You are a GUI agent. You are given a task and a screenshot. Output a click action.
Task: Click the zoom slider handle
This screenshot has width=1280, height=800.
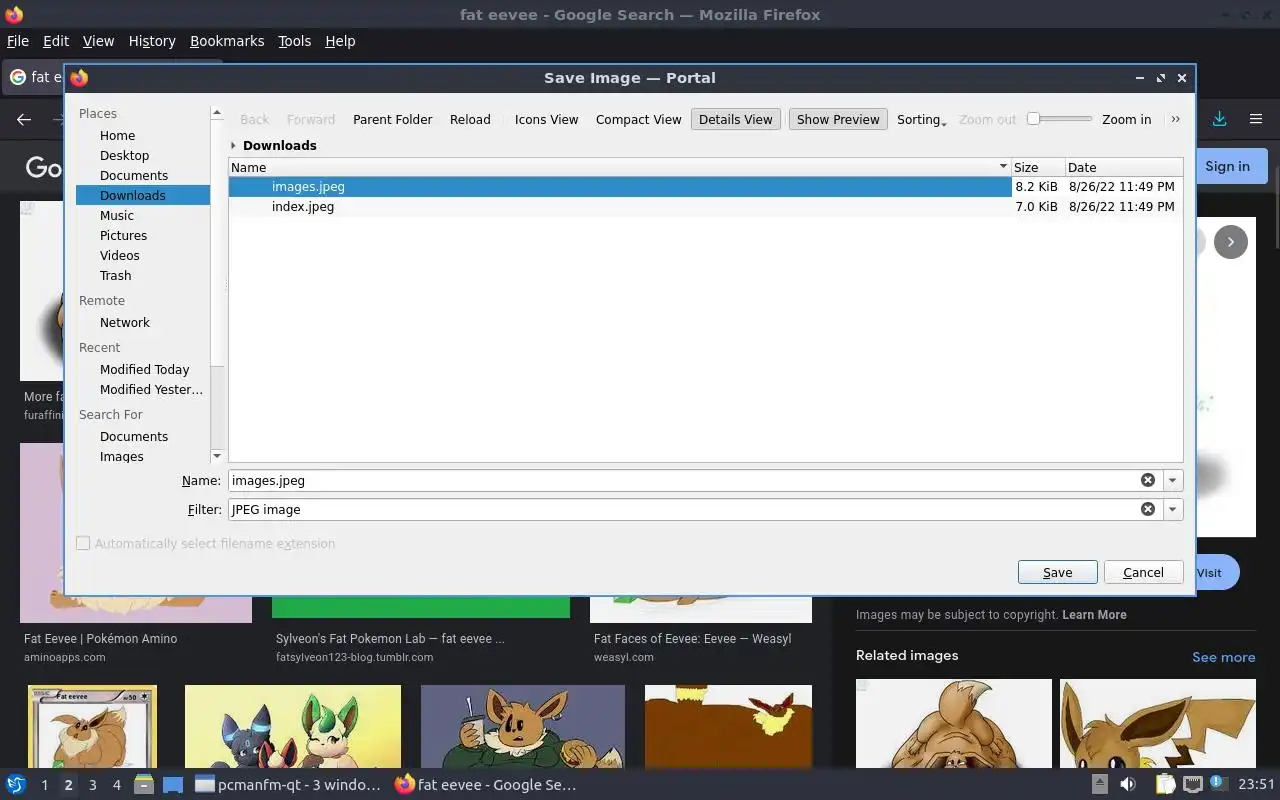click(1034, 118)
